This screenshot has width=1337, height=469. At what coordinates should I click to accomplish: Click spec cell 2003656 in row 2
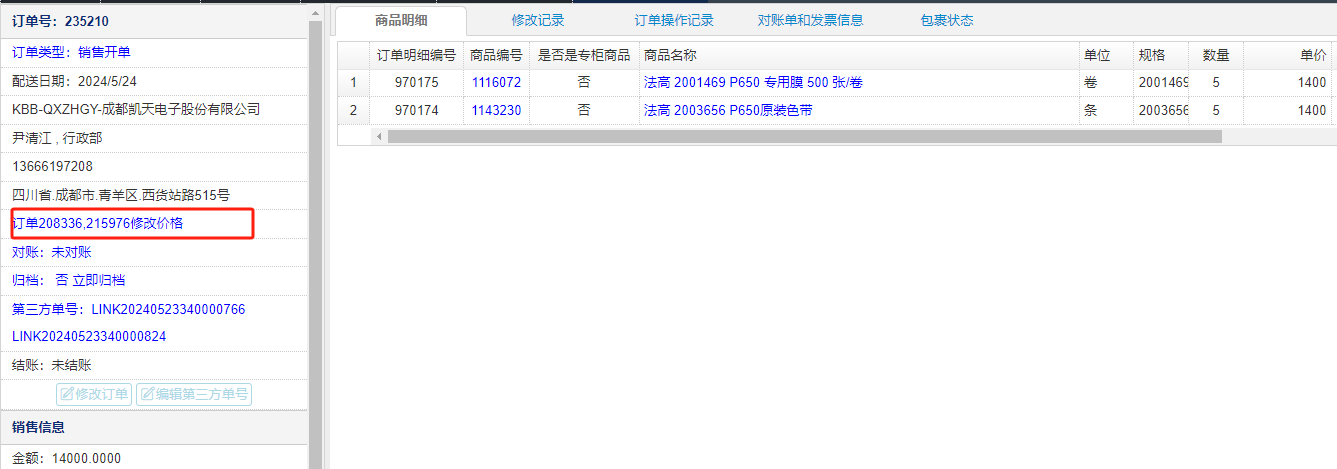coord(1160,111)
